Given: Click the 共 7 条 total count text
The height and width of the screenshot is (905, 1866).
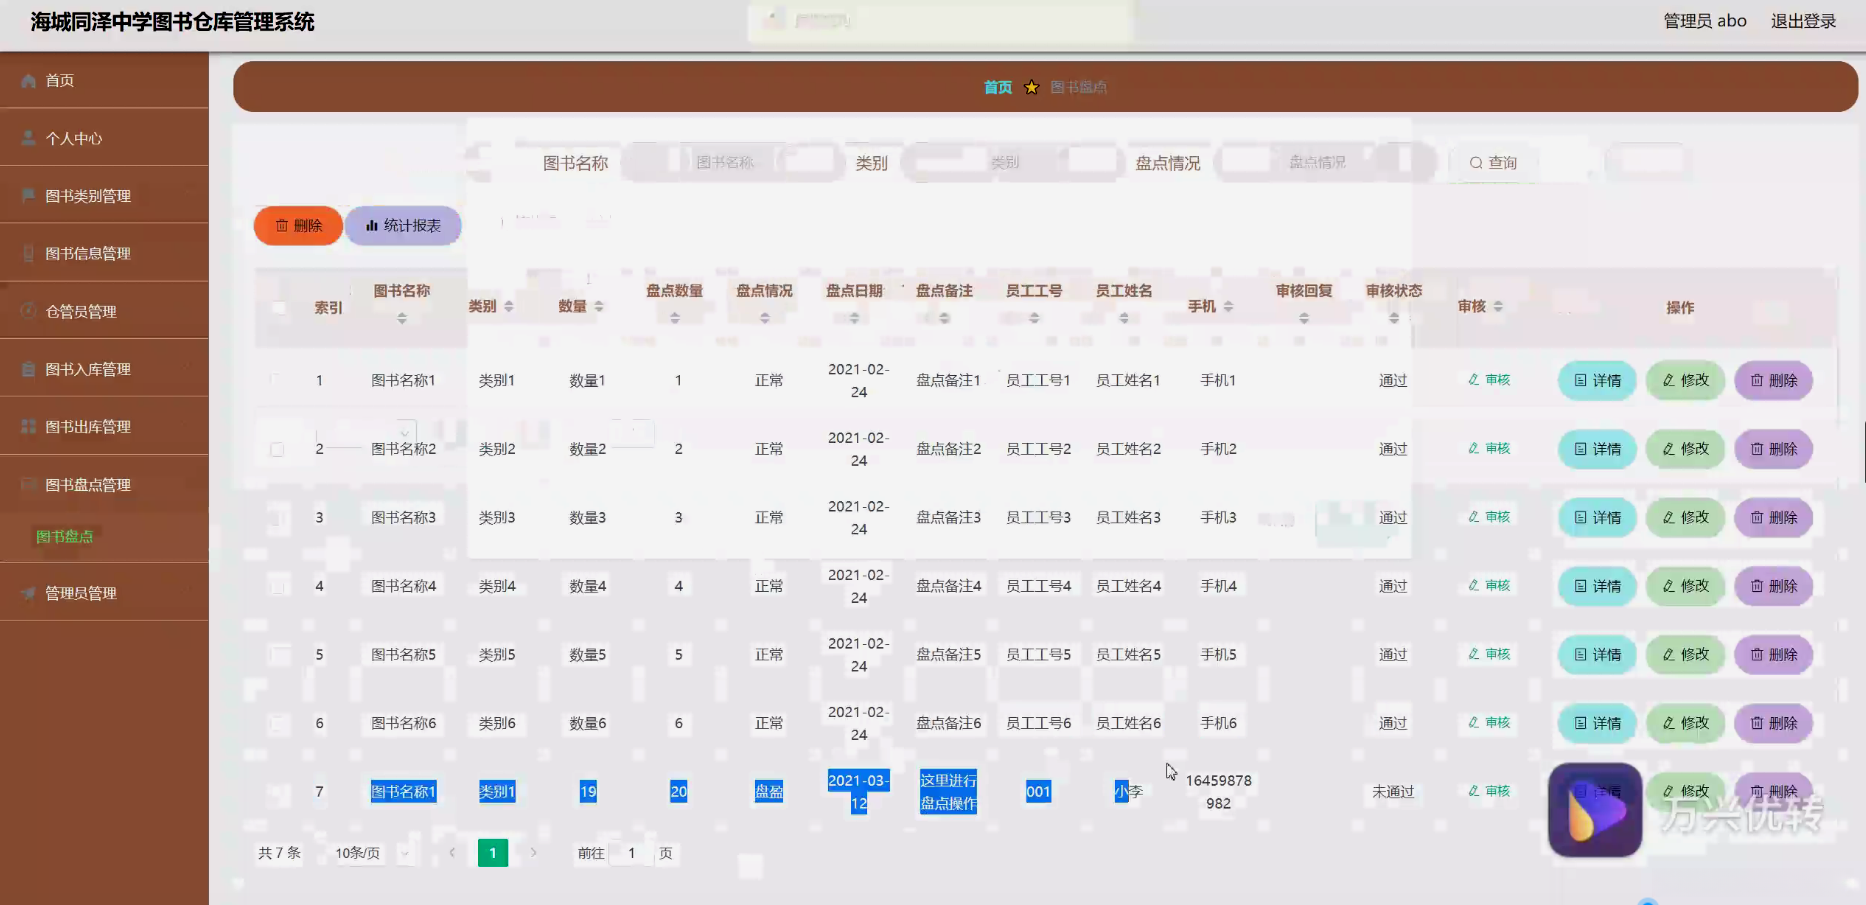Looking at the screenshot, I should click(279, 853).
